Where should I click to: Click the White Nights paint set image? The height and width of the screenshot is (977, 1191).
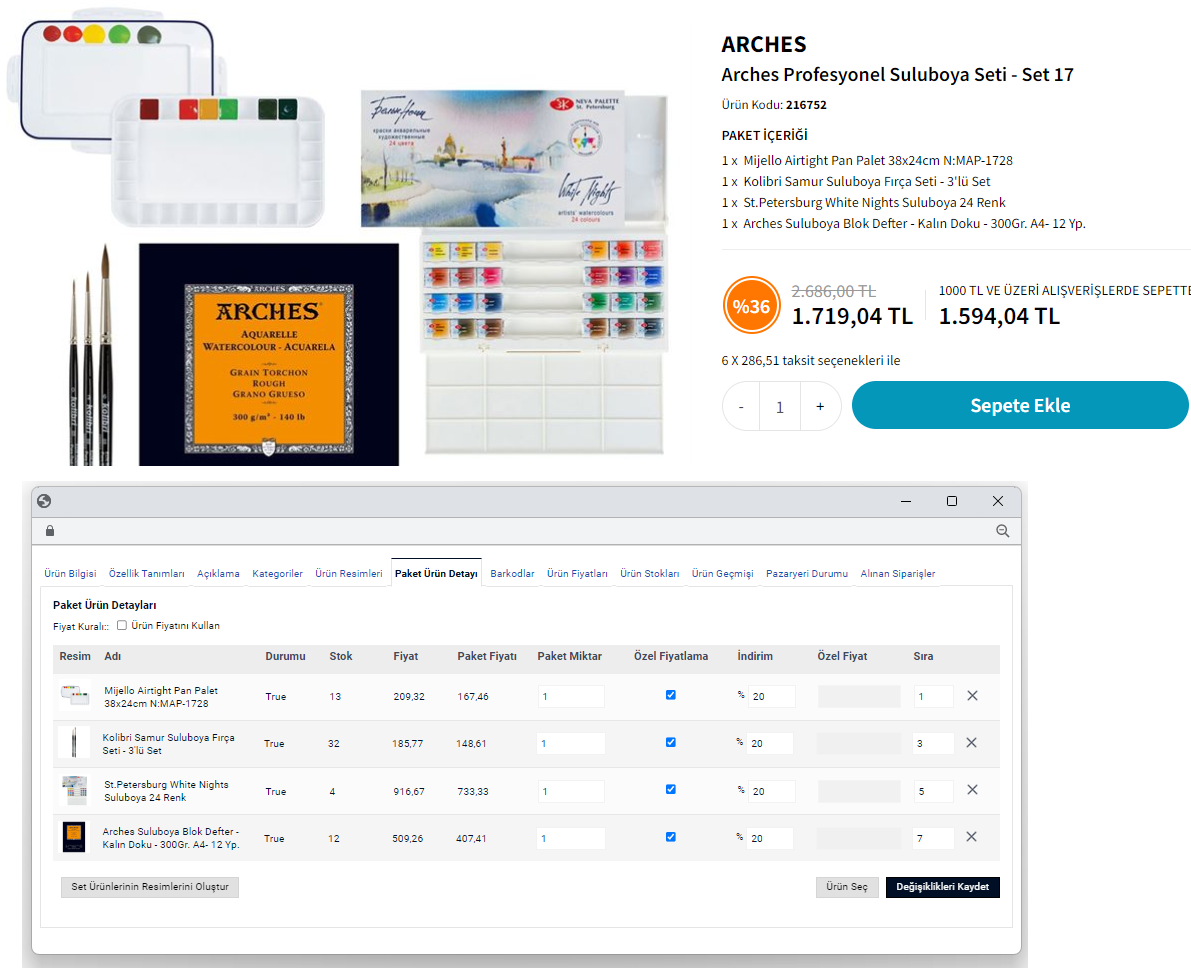click(x=514, y=271)
